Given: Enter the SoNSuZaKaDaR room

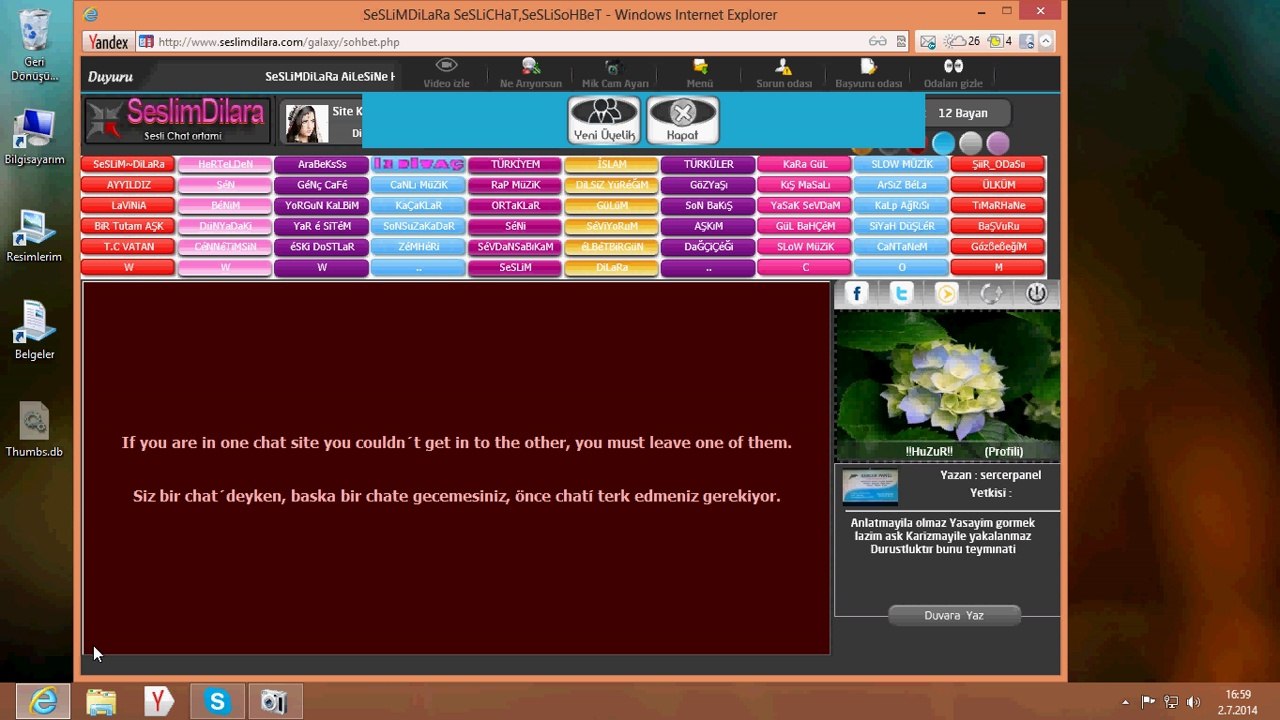Looking at the screenshot, I should tap(418, 226).
